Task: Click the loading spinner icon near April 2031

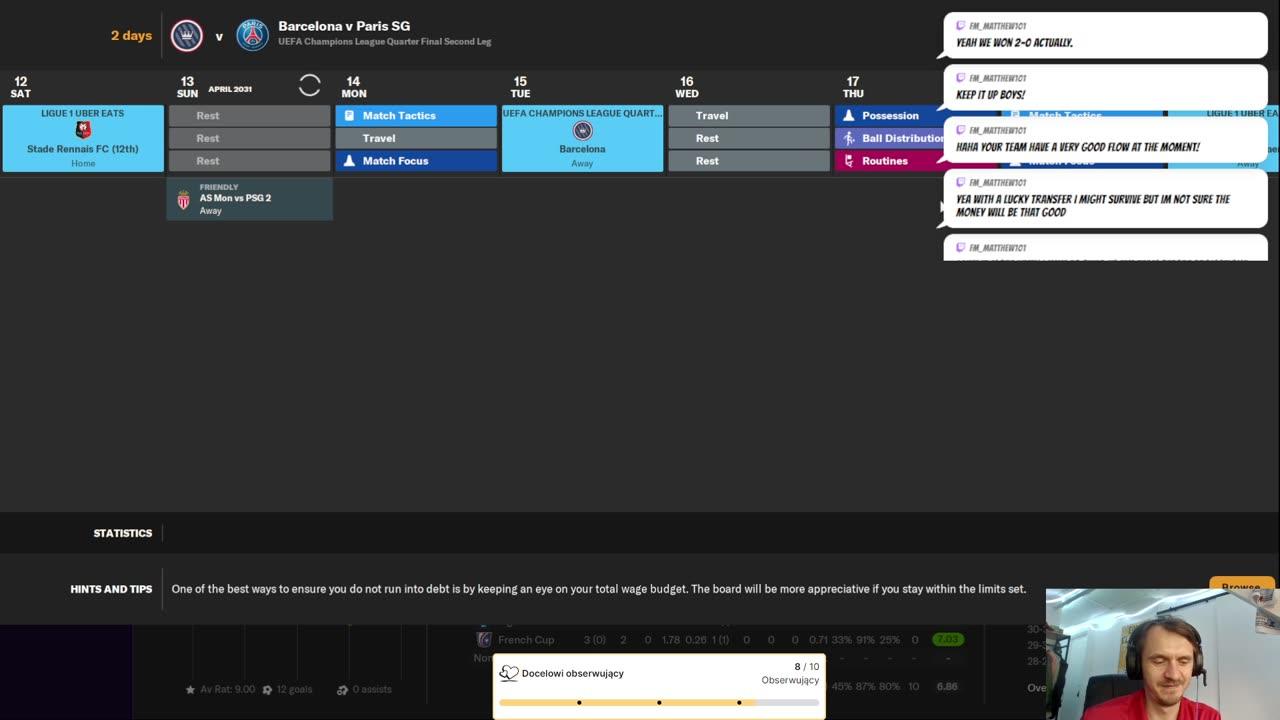Action: coord(310,86)
